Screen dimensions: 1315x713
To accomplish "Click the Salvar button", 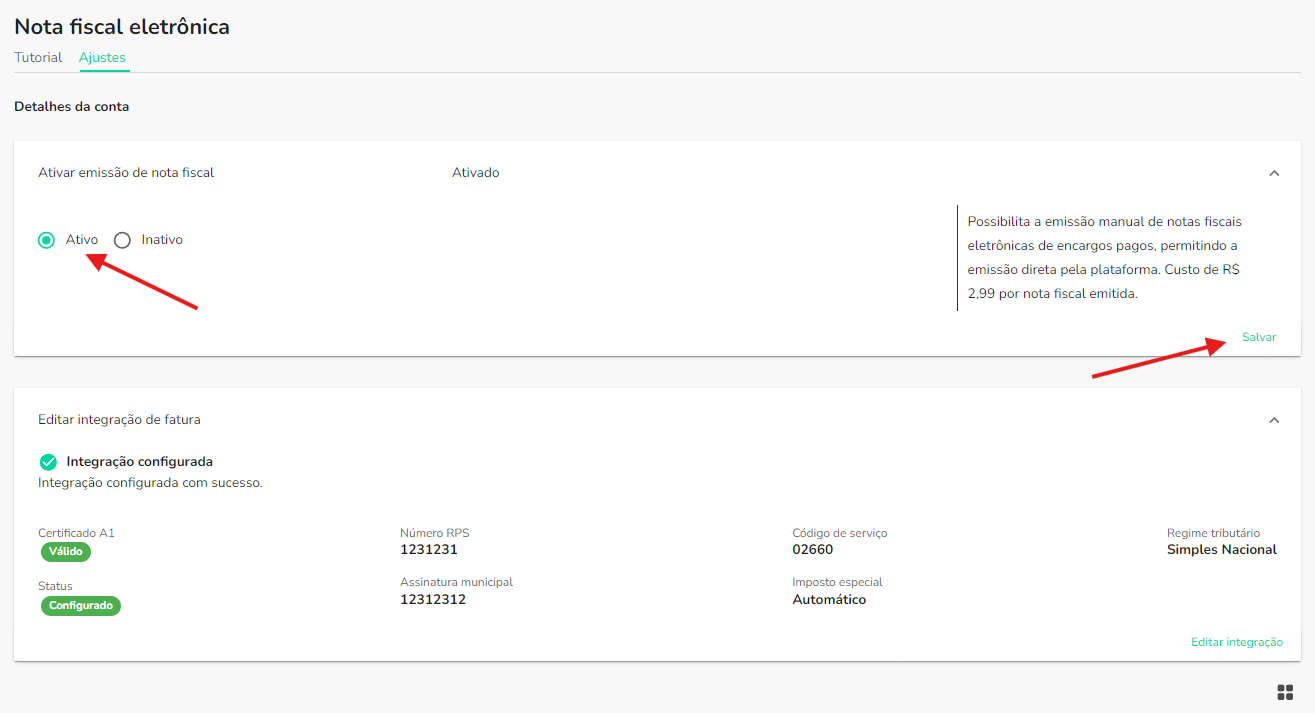I will tap(1258, 337).
